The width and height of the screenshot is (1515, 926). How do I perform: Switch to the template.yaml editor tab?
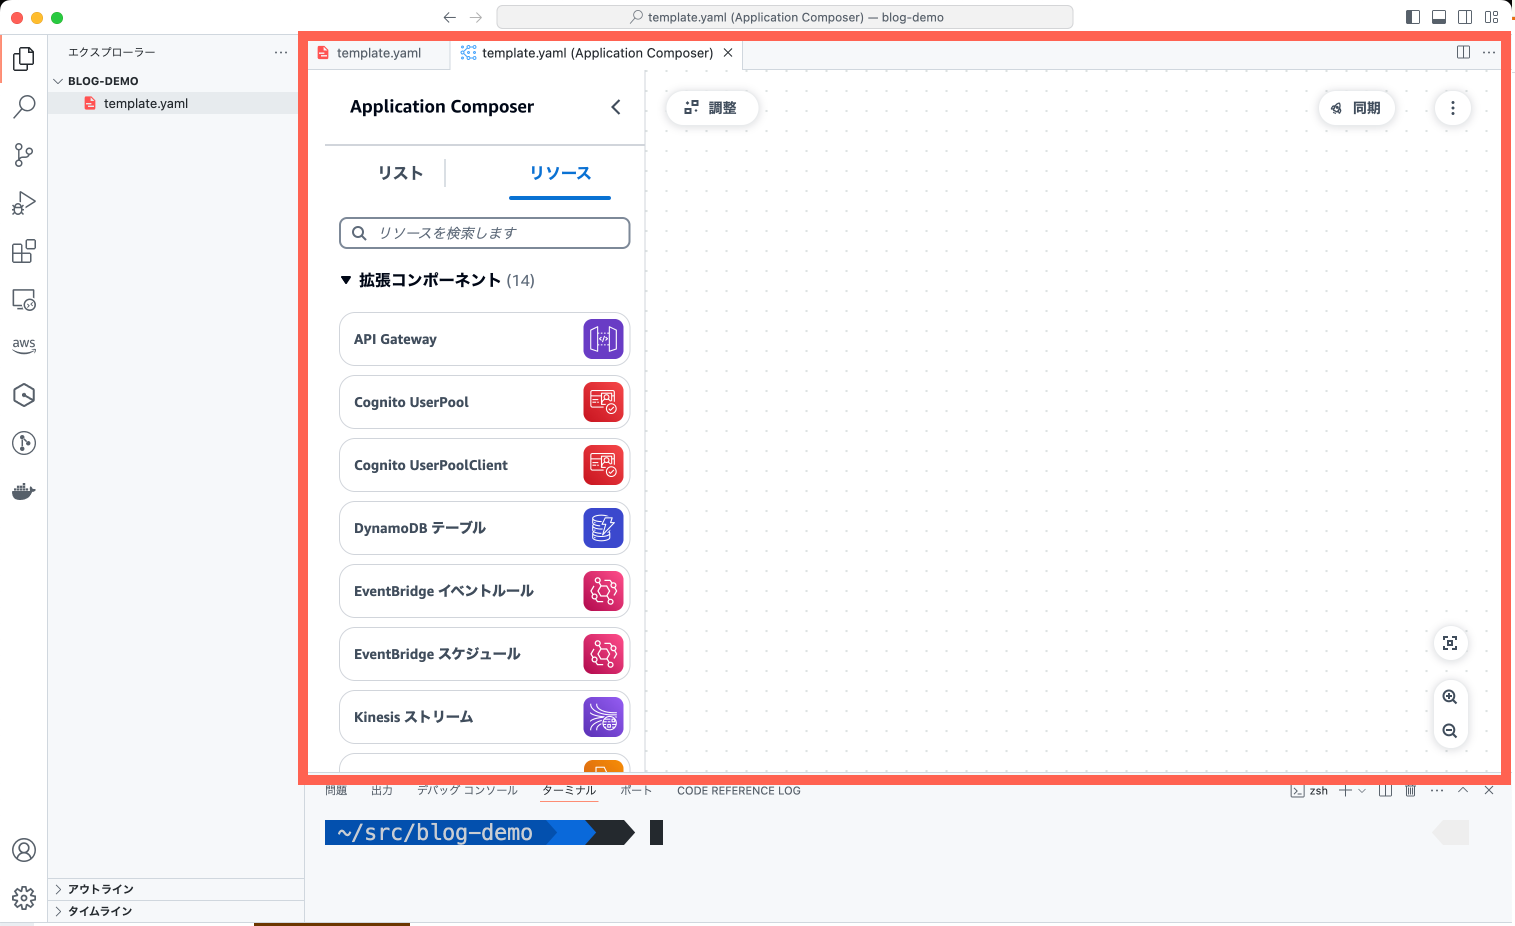(x=379, y=53)
